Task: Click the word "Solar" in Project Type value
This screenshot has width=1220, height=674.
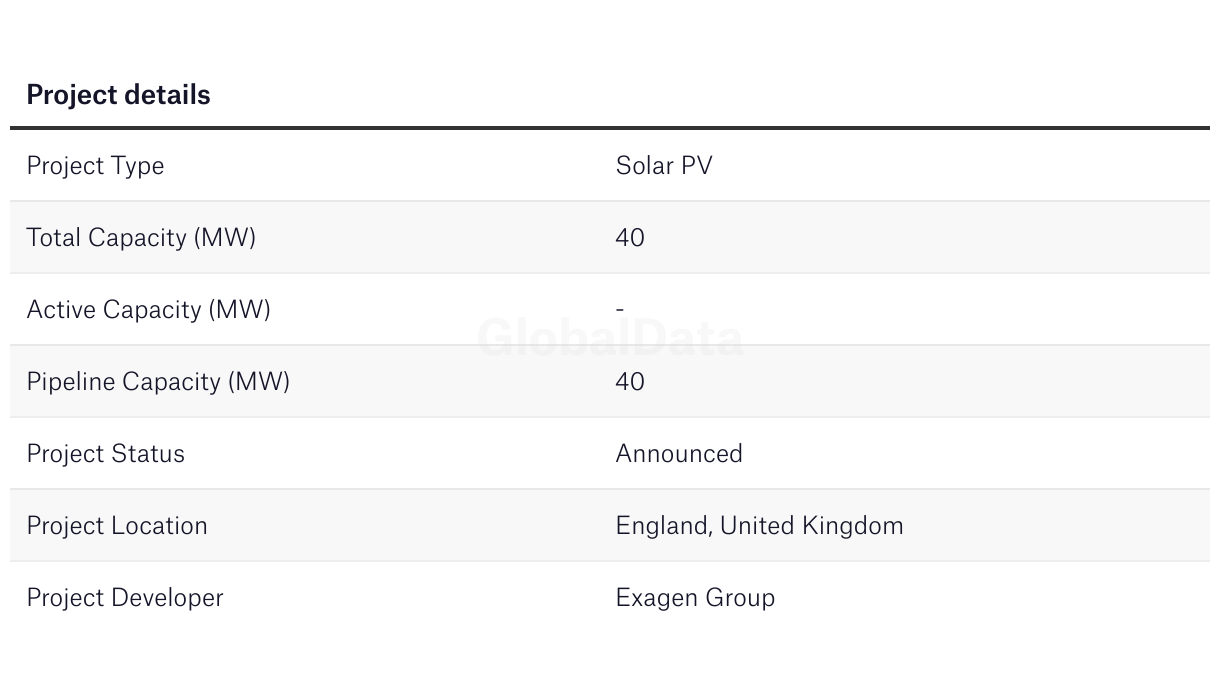Action: (x=645, y=166)
